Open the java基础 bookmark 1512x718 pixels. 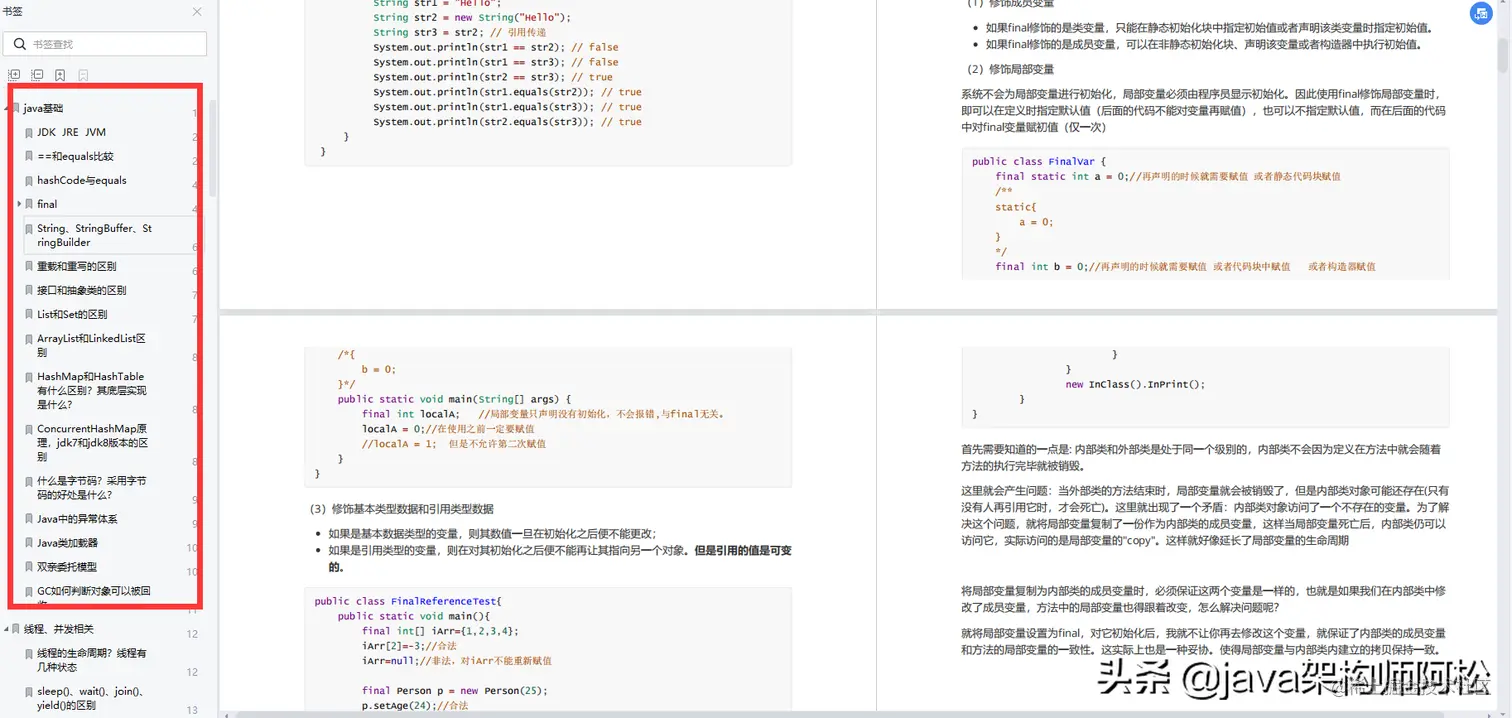[x=44, y=108]
